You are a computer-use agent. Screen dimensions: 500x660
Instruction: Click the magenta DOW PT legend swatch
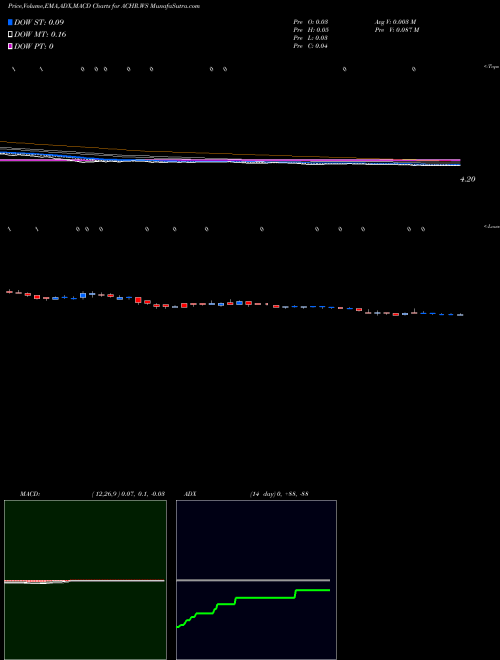coord(10,46)
